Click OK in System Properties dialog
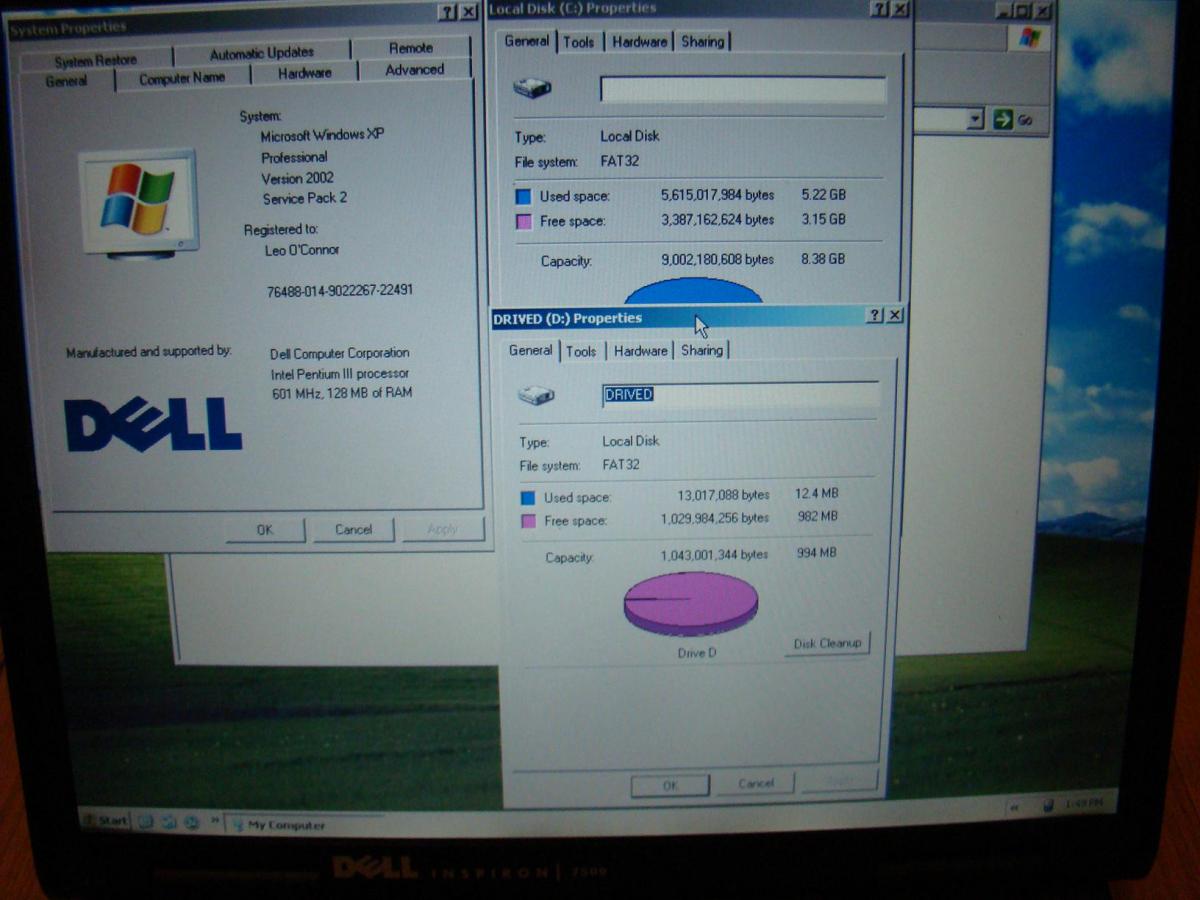1200x900 pixels. click(x=265, y=530)
